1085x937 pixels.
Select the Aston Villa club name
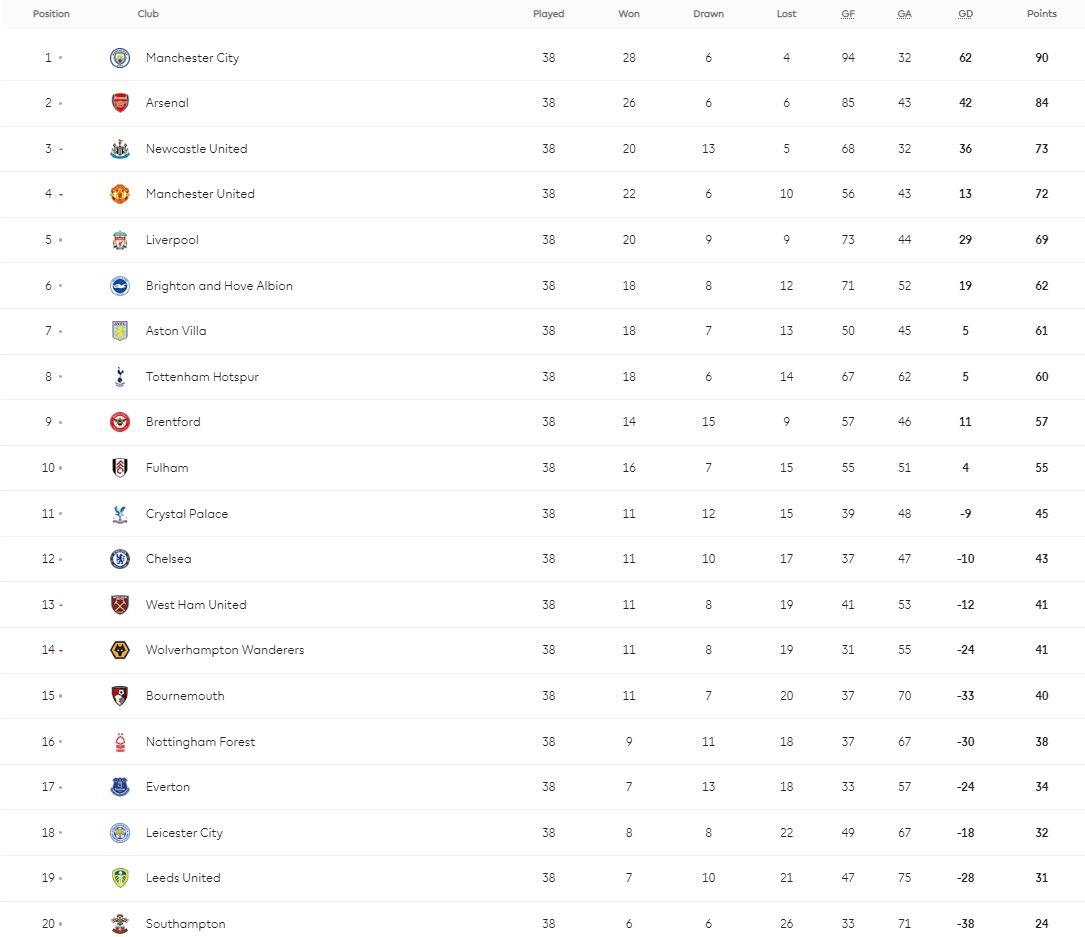[x=176, y=331]
